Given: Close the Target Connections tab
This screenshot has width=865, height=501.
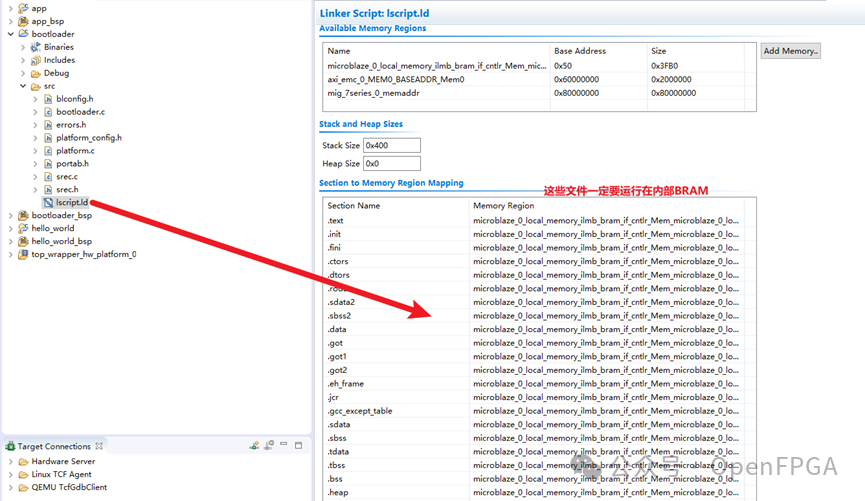Looking at the screenshot, I should click(99, 446).
